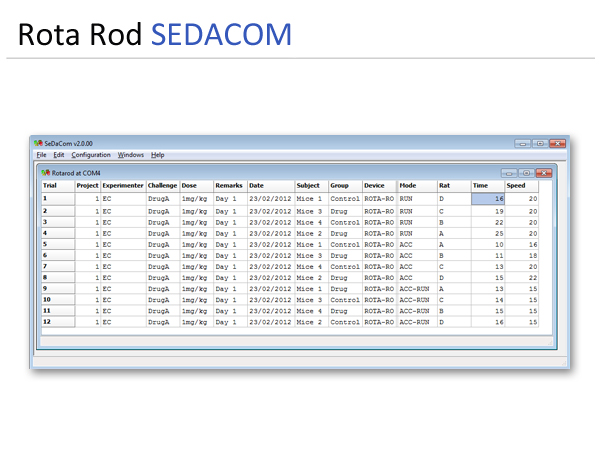Open the Configuration menu
The image size is (600, 450).
pos(91,155)
